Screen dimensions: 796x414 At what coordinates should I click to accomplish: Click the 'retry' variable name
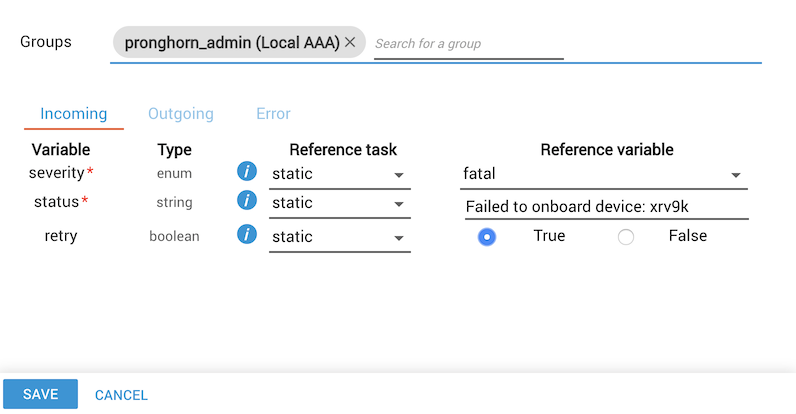61,236
